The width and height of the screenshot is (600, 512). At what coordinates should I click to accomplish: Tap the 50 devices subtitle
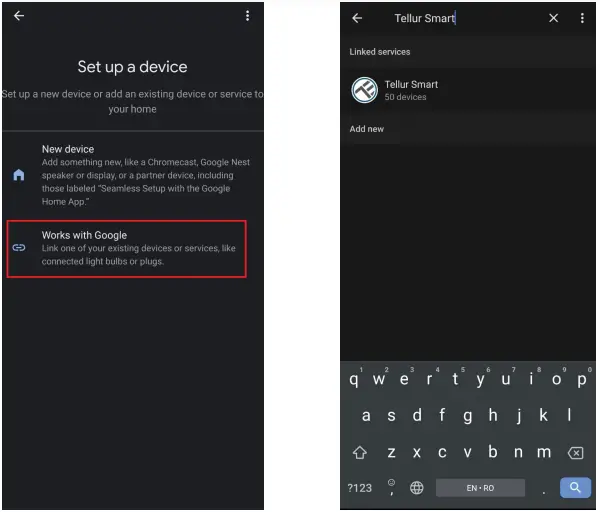(x=405, y=97)
